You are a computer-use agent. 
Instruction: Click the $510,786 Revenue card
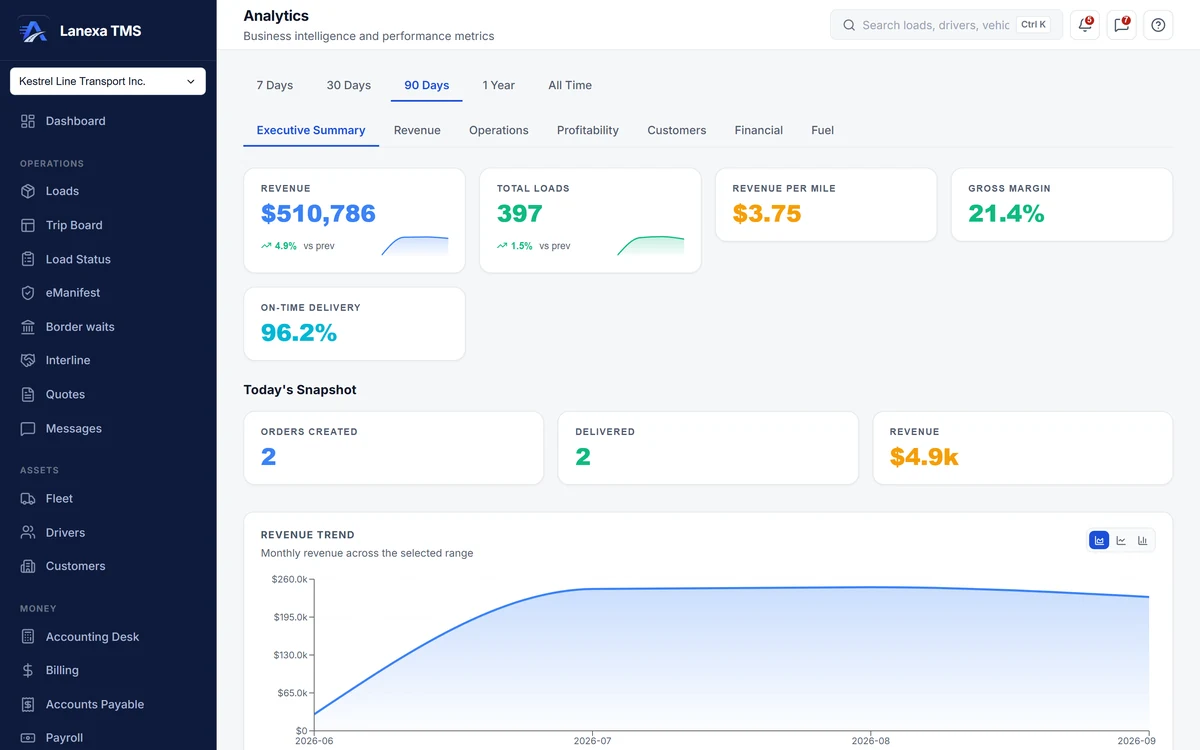pyautogui.click(x=354, y=220)
